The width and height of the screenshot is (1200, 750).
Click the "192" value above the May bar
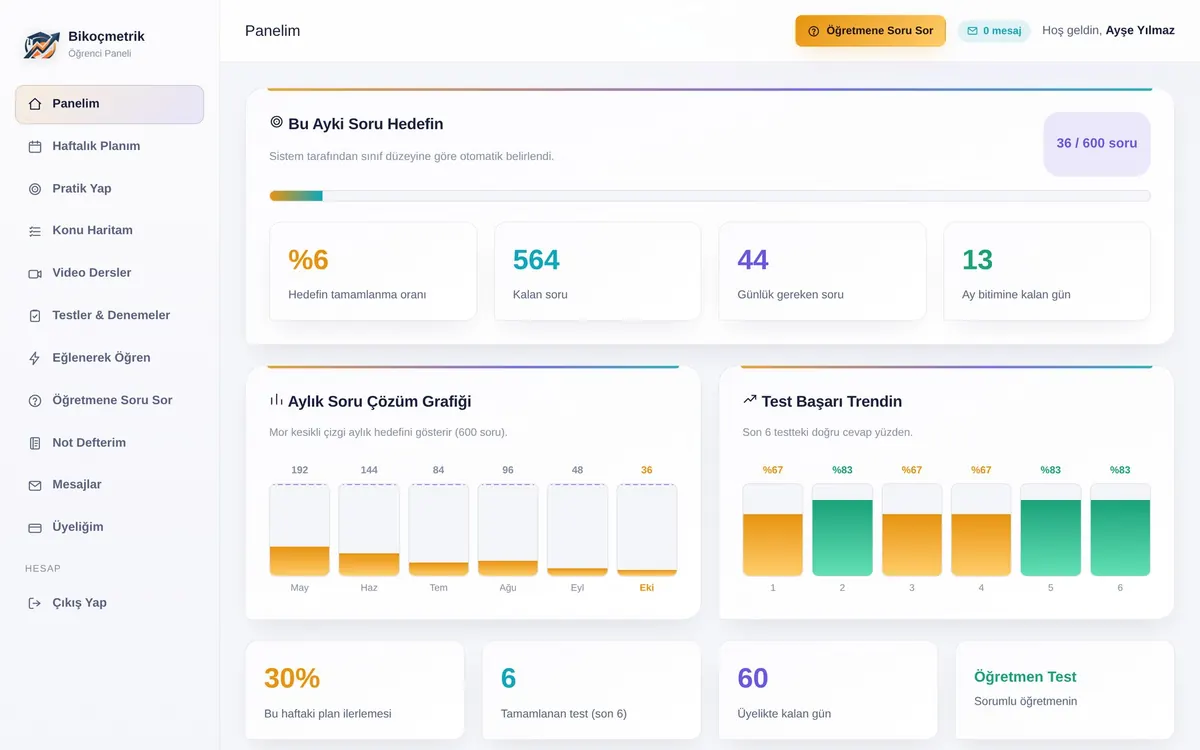point(300,470)
